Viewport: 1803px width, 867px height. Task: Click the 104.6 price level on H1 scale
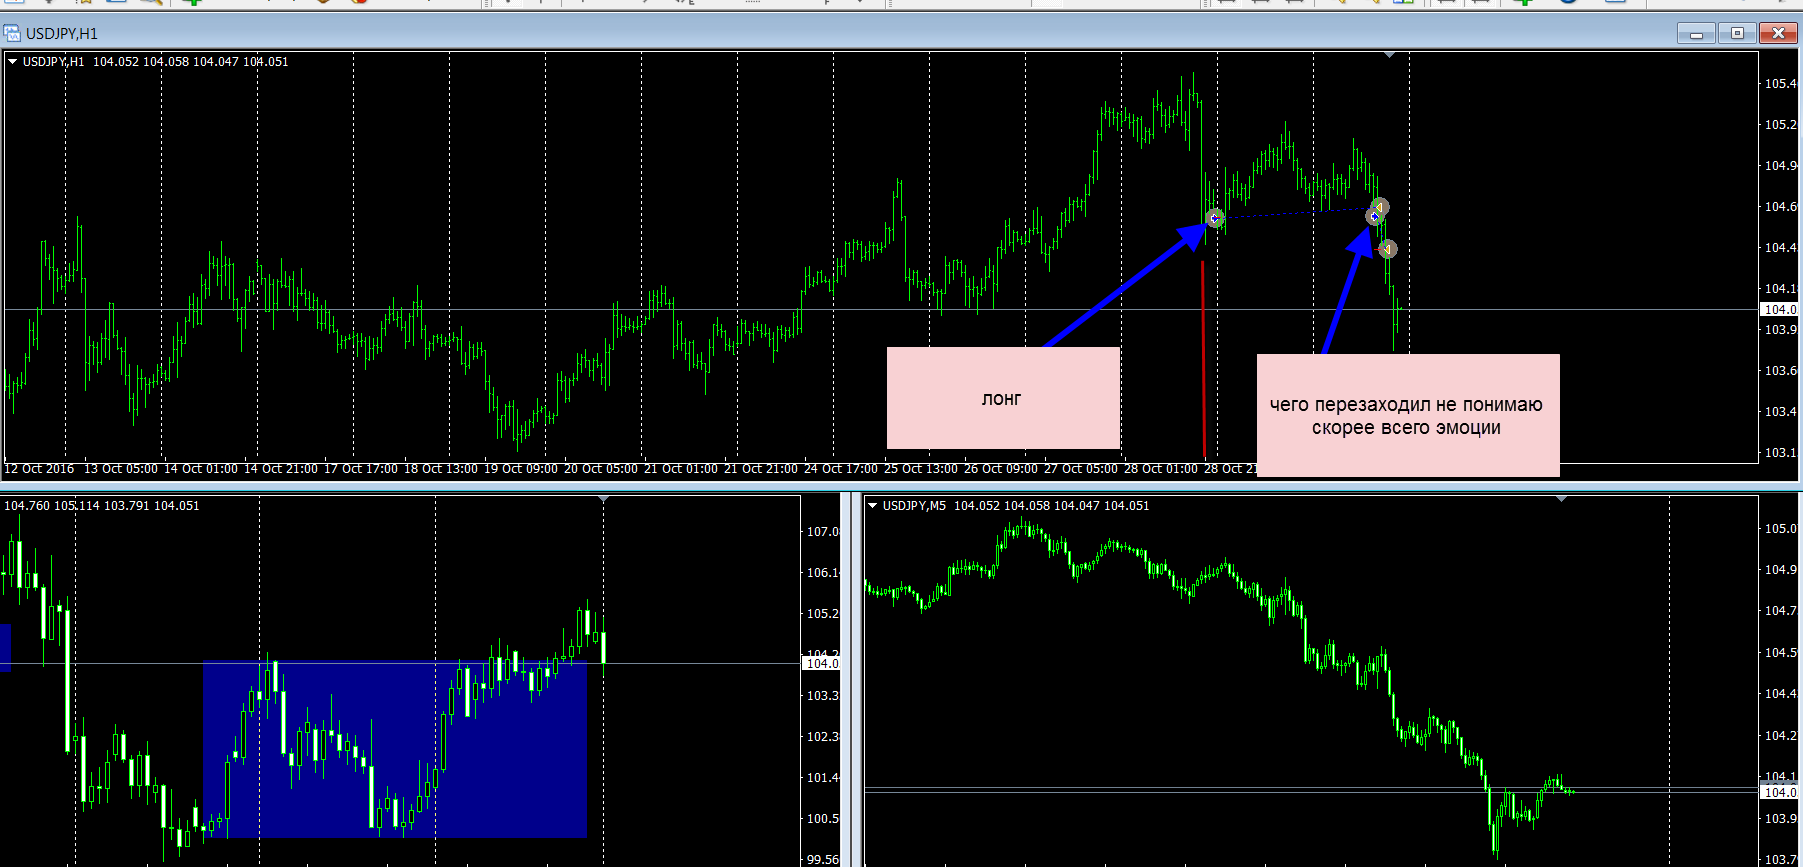[1780, 206]
